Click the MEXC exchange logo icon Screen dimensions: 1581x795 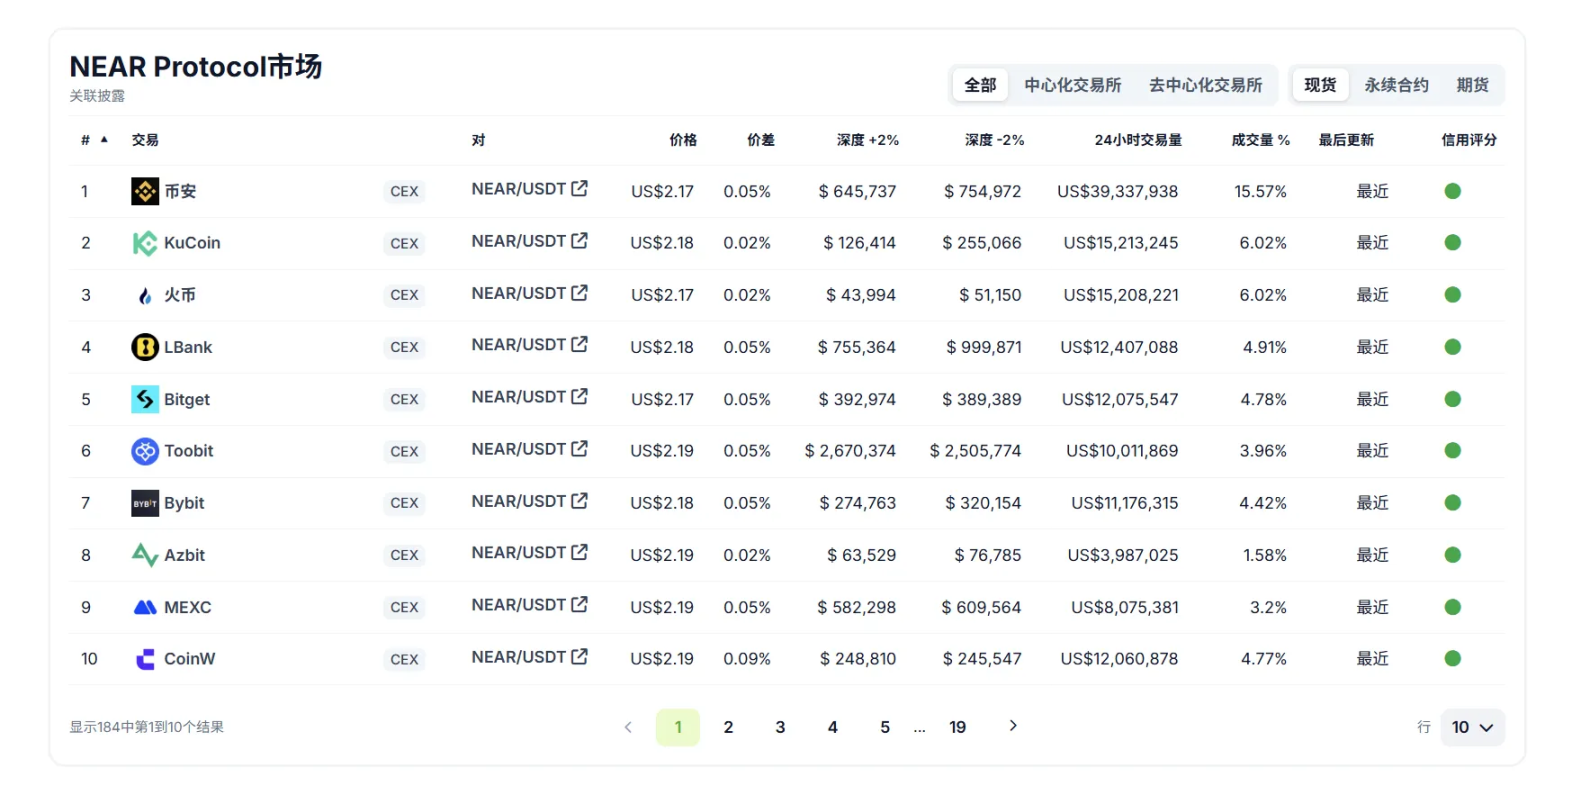[x=145, y=607]
